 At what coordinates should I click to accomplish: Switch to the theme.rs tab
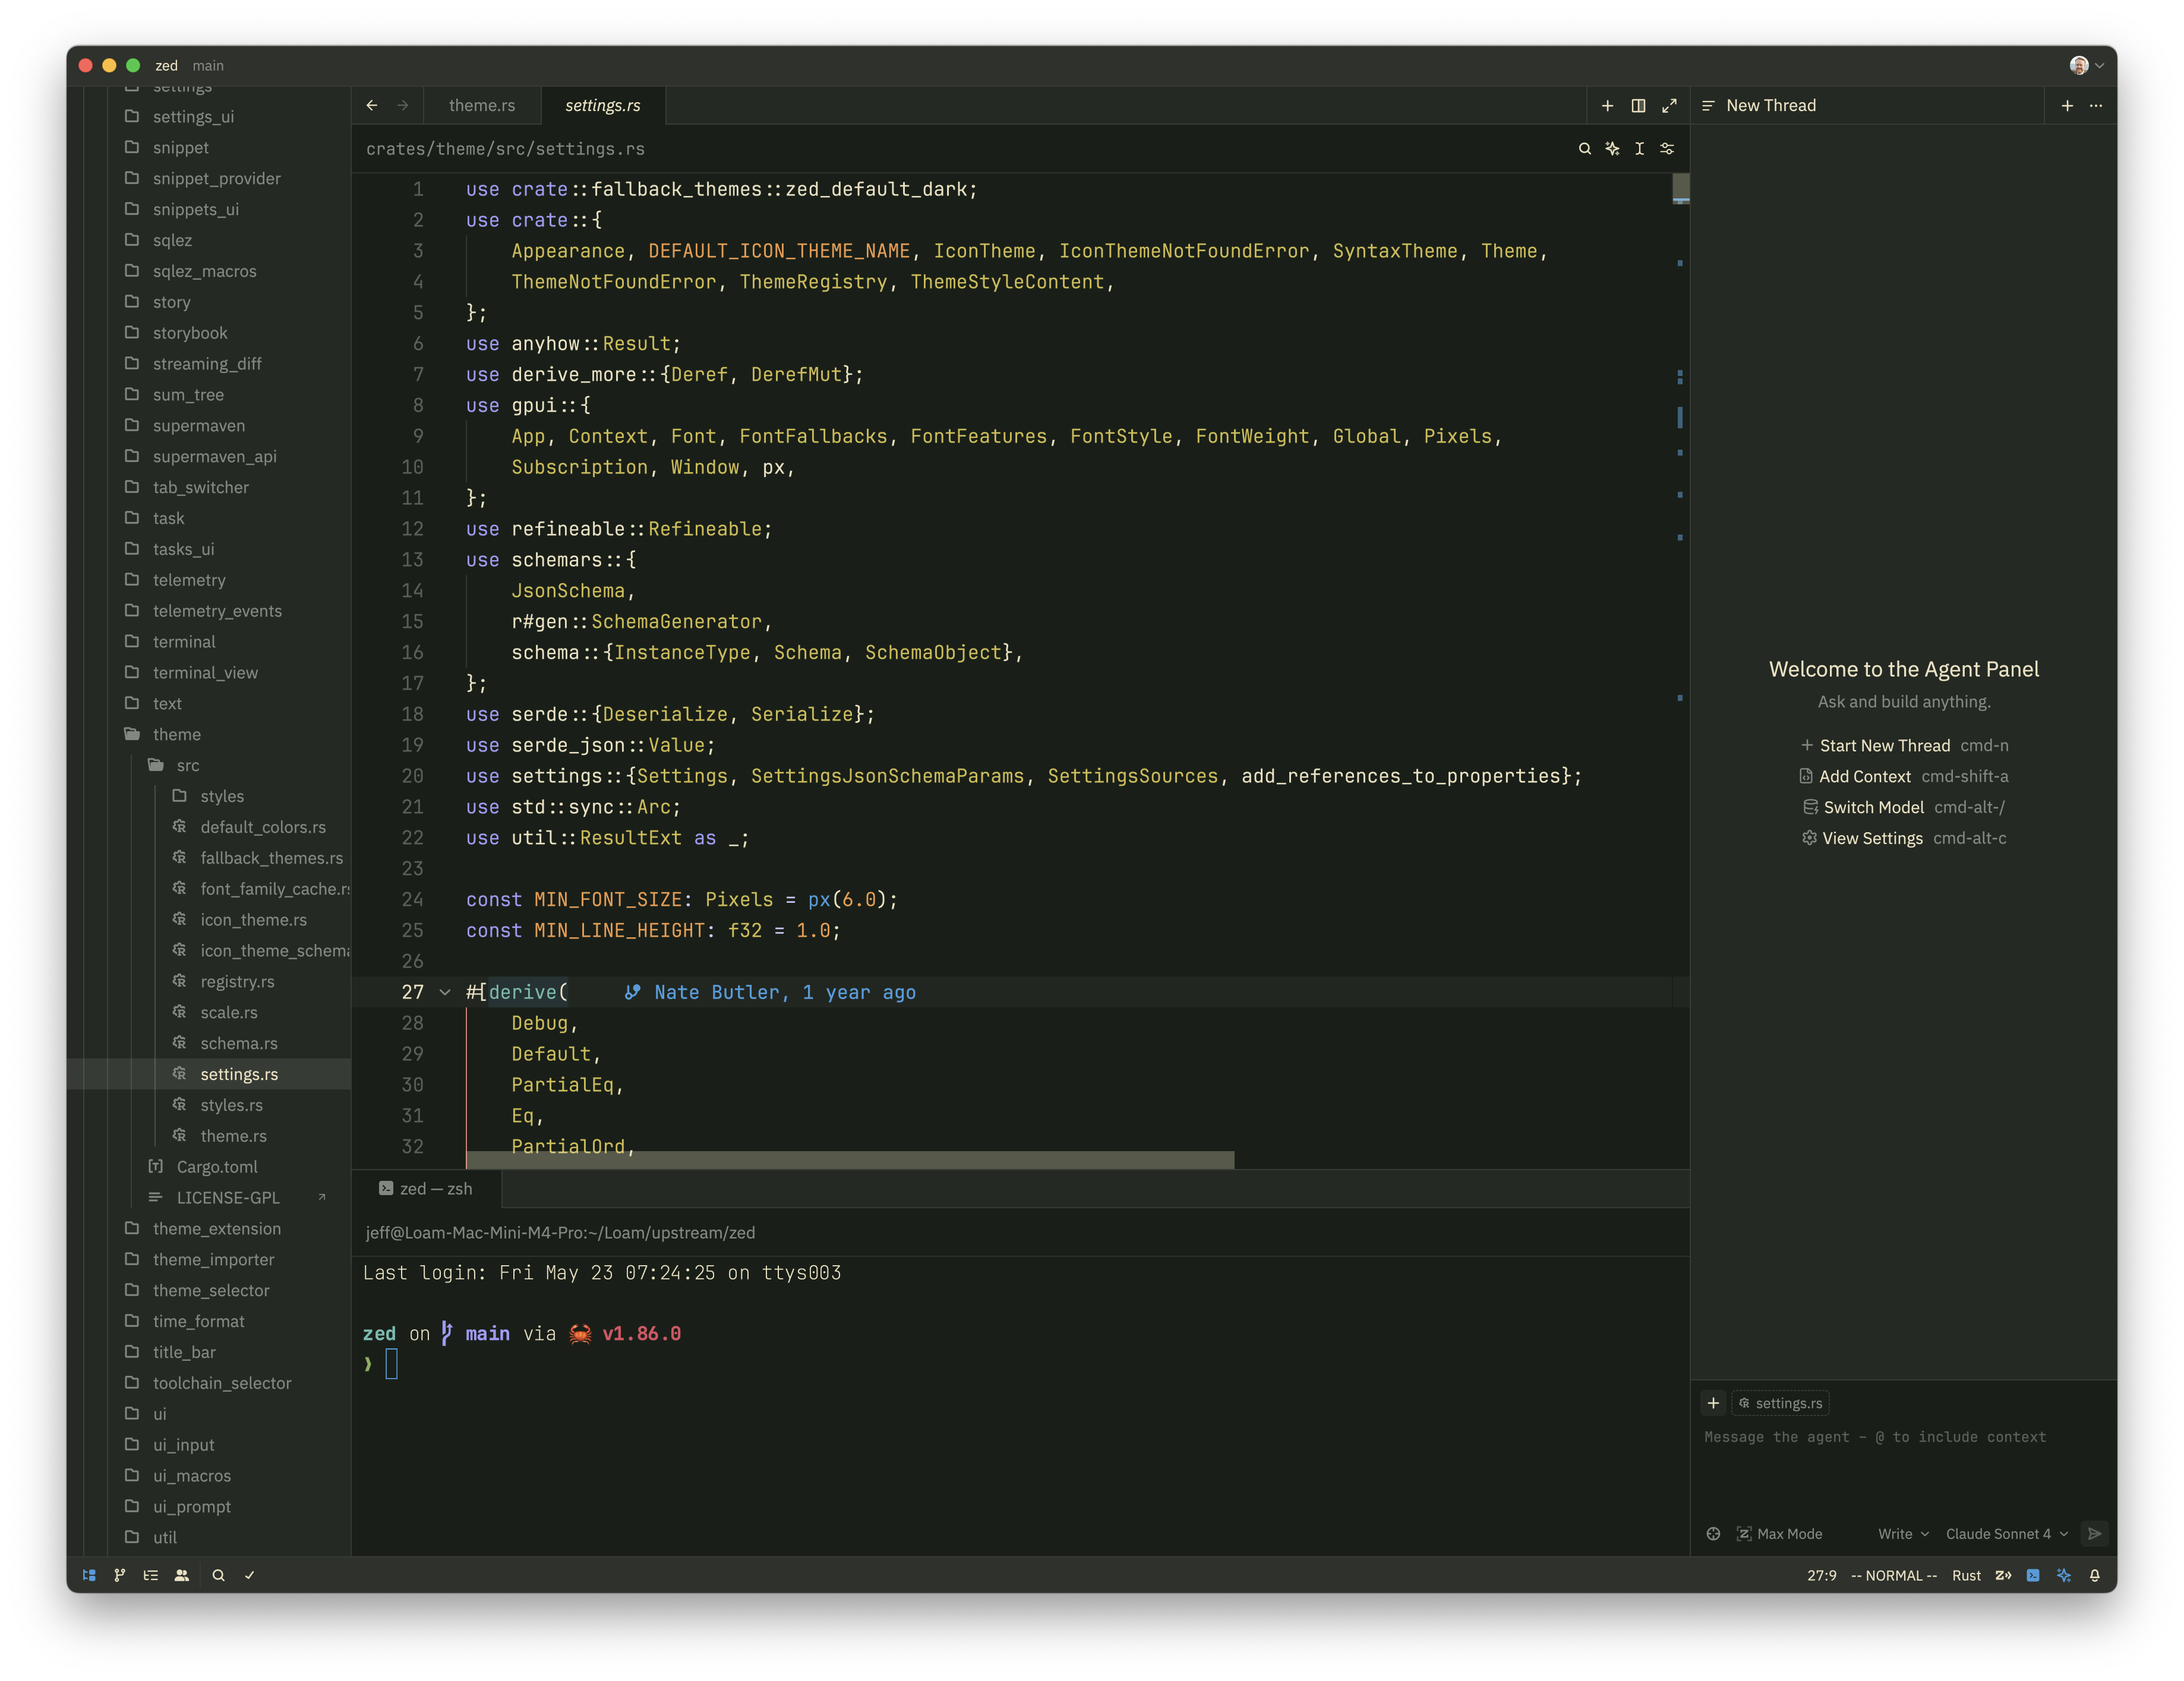482,105
